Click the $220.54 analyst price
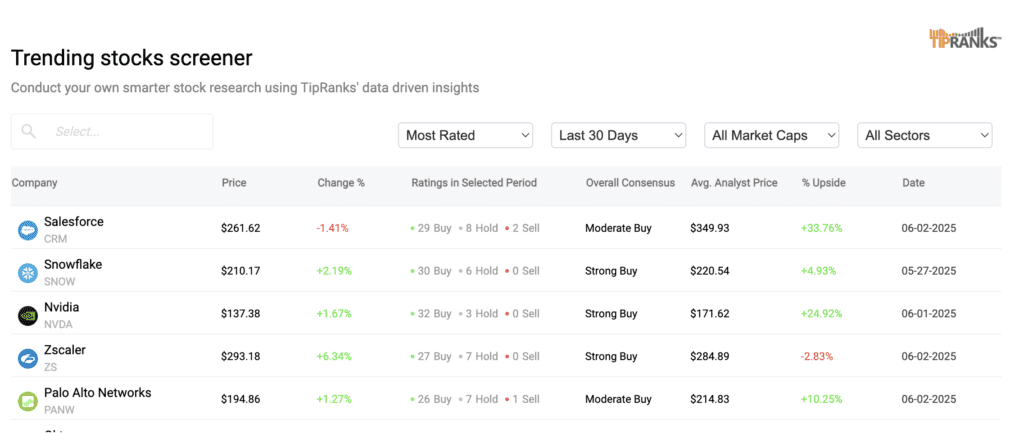 point(710,271)
